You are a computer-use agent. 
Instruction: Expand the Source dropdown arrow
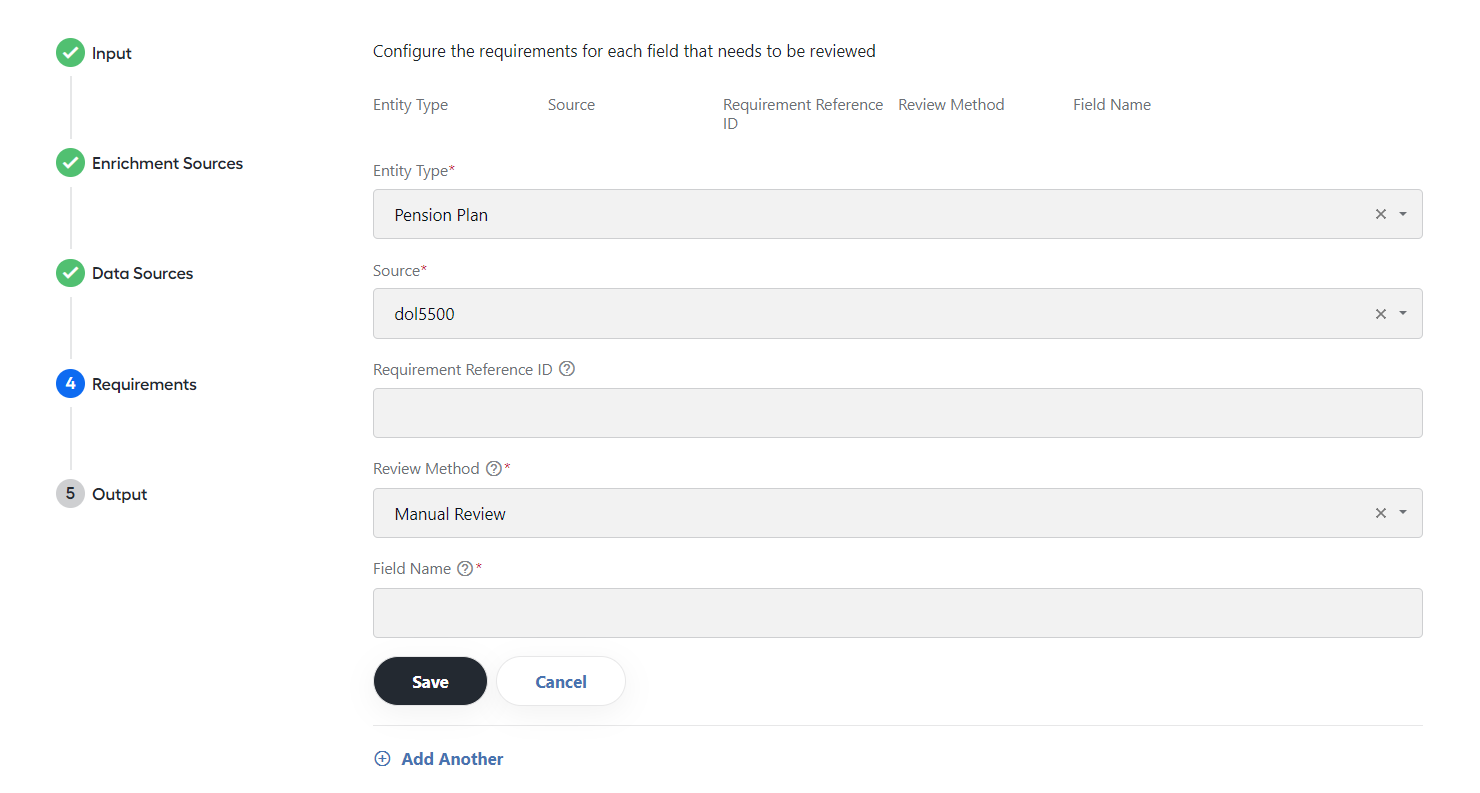(x=1403, y=314)
